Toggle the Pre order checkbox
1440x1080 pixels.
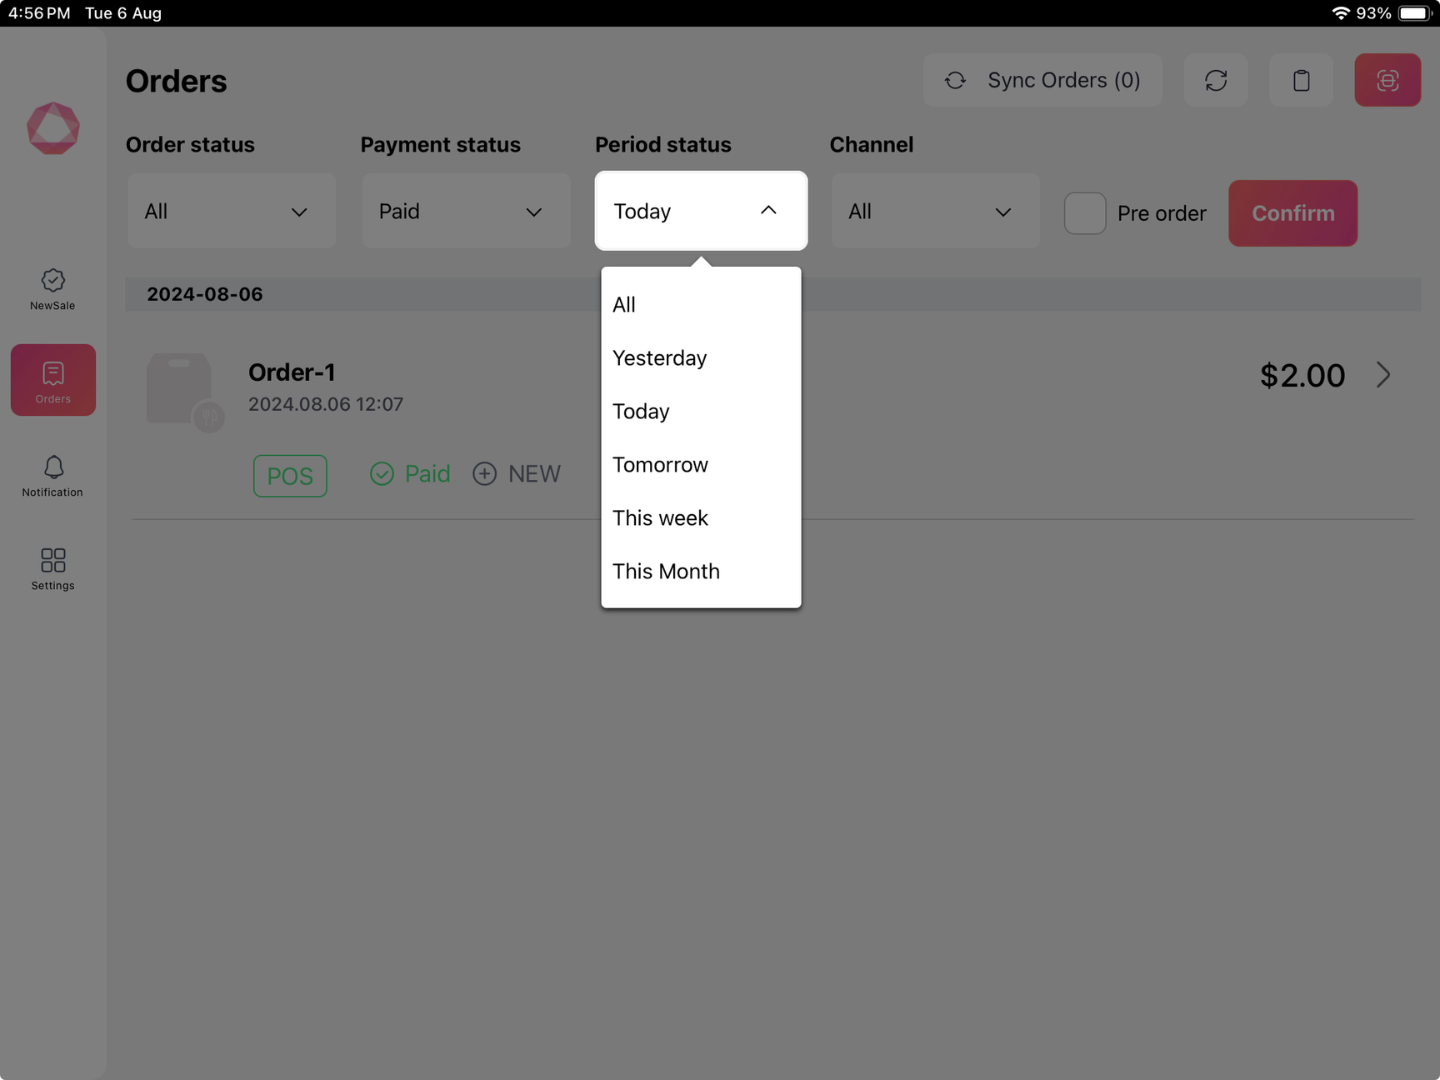1084,213
